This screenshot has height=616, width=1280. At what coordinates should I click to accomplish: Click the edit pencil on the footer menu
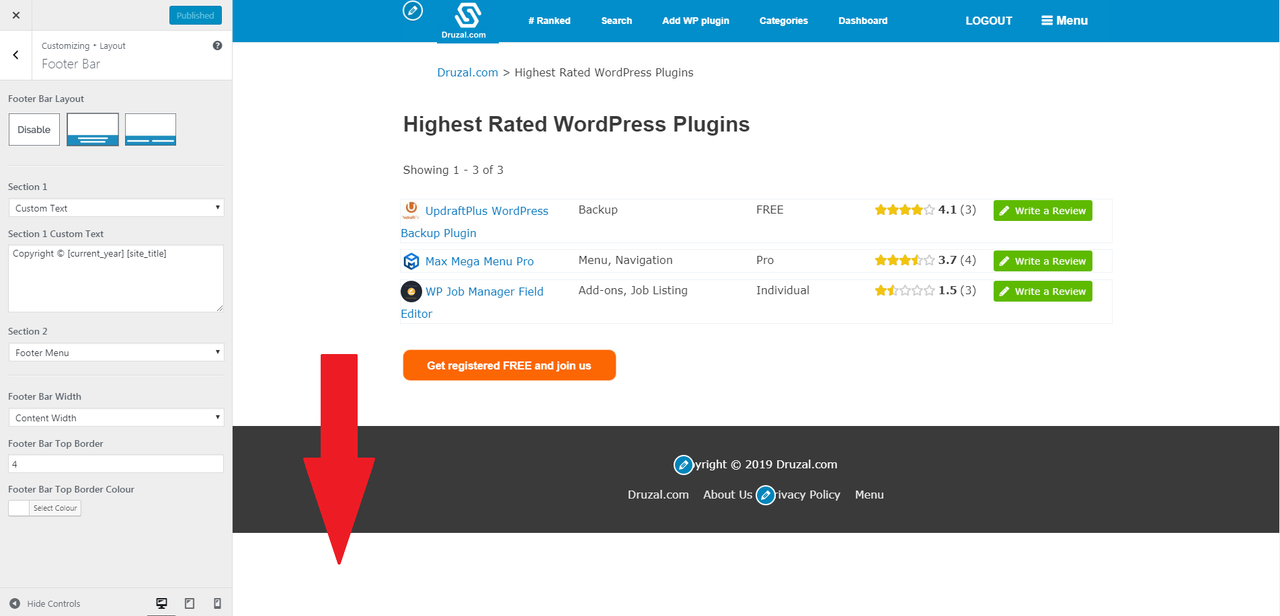tap(765, 495)
